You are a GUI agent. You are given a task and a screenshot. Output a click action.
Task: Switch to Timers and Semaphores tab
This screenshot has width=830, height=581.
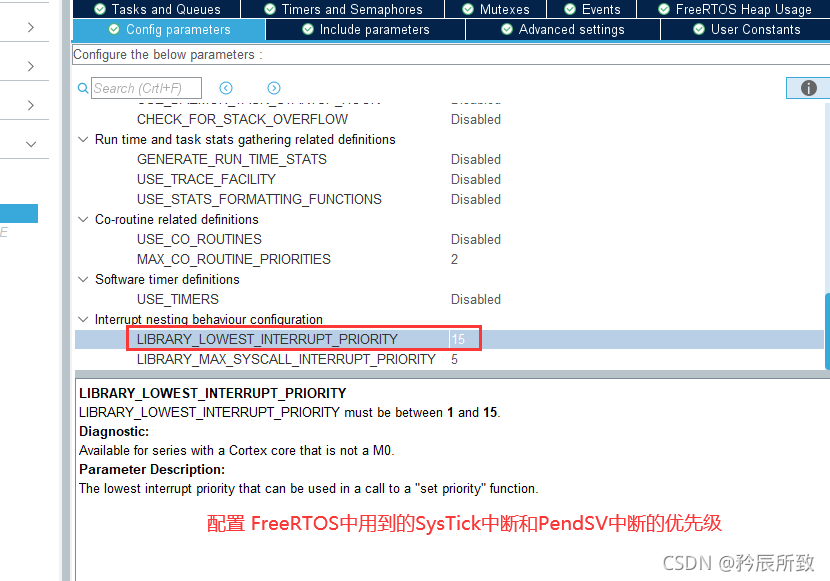coord(343,9)
